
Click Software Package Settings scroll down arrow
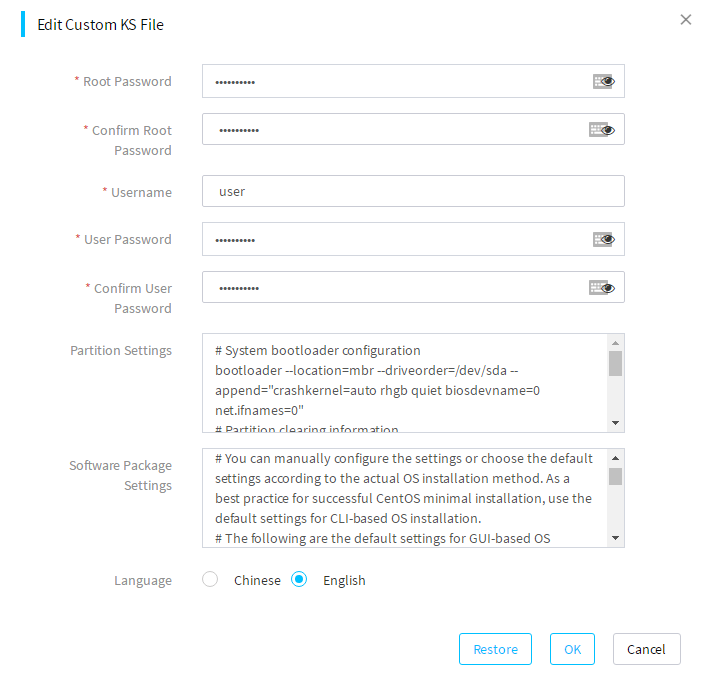click(x=616, y=538)
